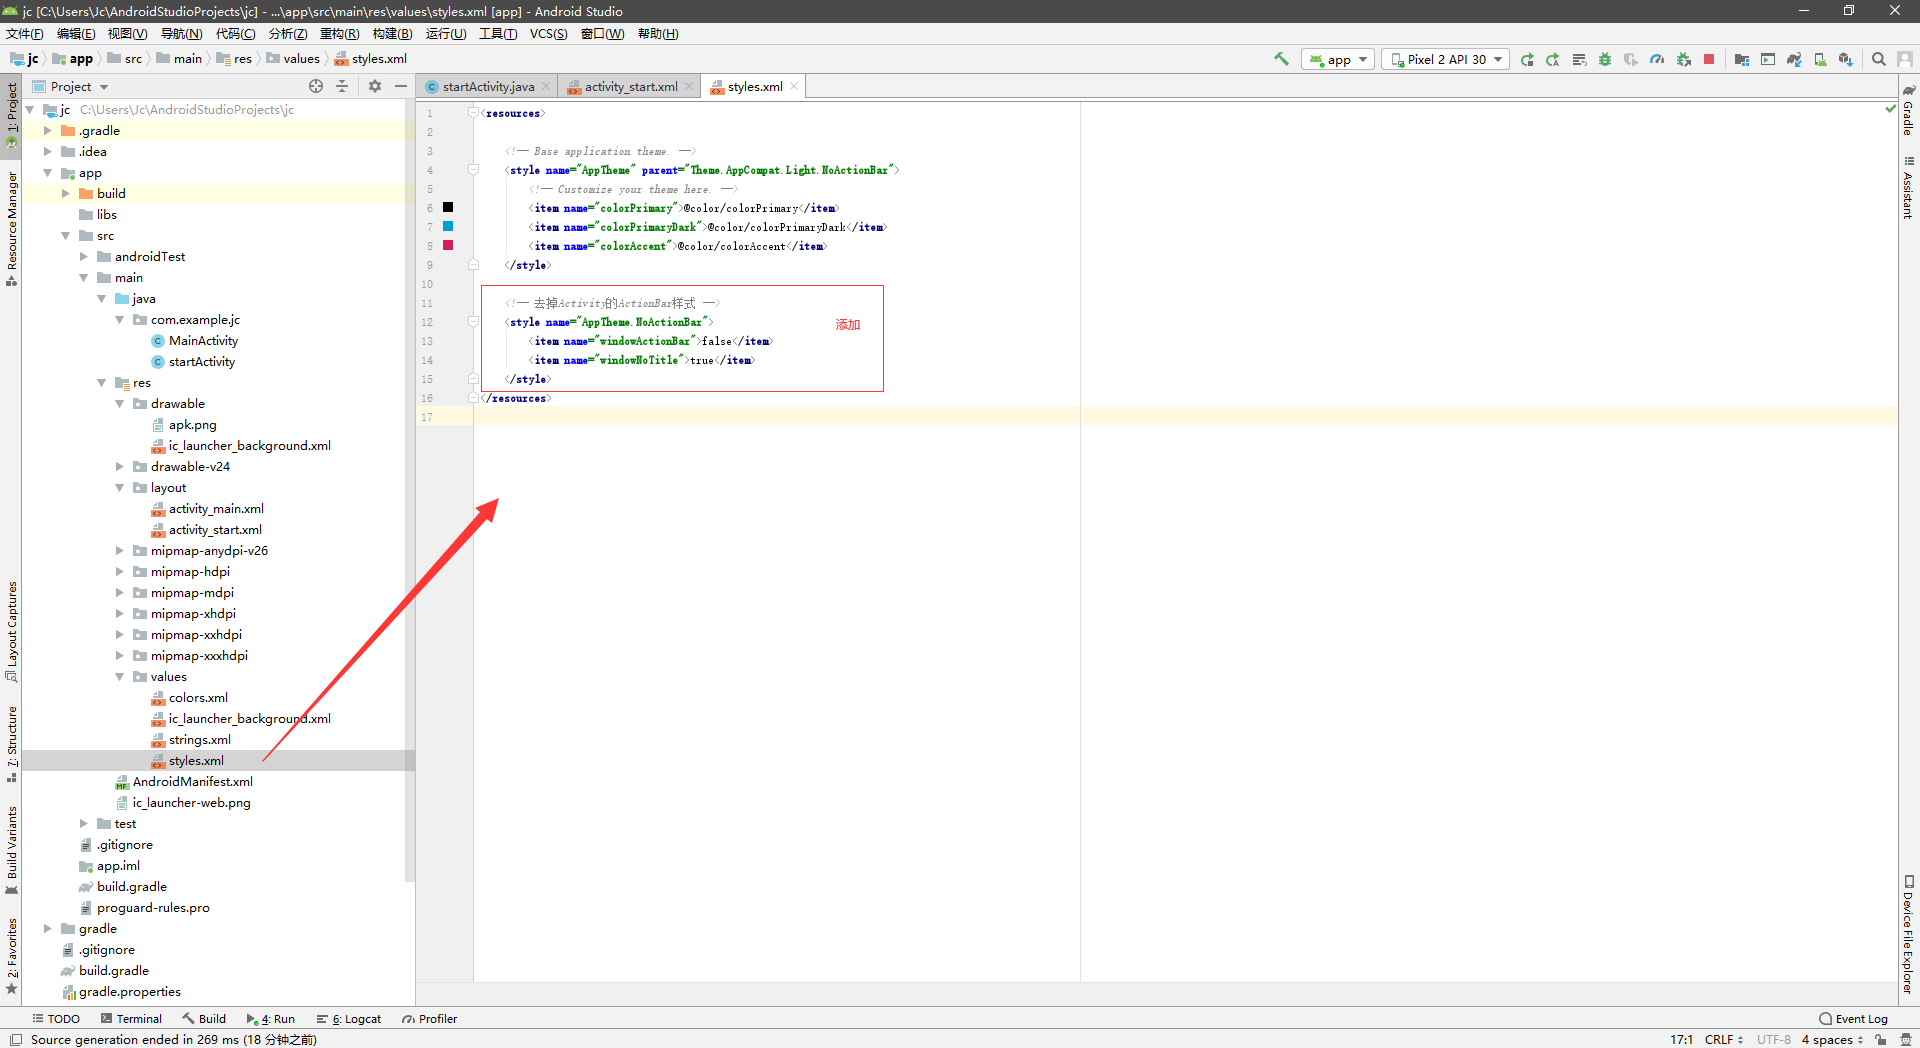The height and width of the screenshot is (1048, 1920).
Task: Open the TODO tool window button
Action: (x=56, y=1019)
